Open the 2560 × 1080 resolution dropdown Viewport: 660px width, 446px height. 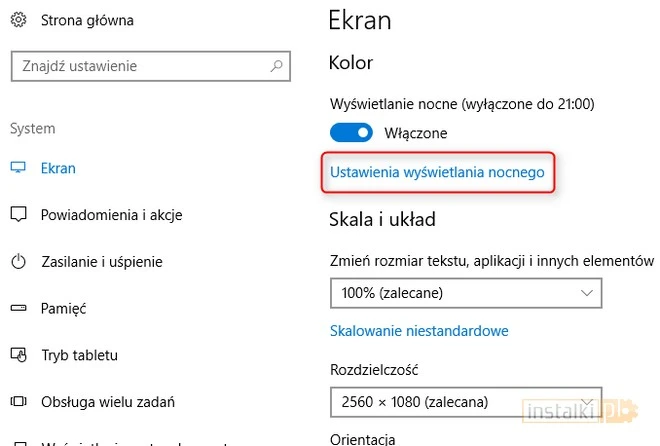coord(466,402)
